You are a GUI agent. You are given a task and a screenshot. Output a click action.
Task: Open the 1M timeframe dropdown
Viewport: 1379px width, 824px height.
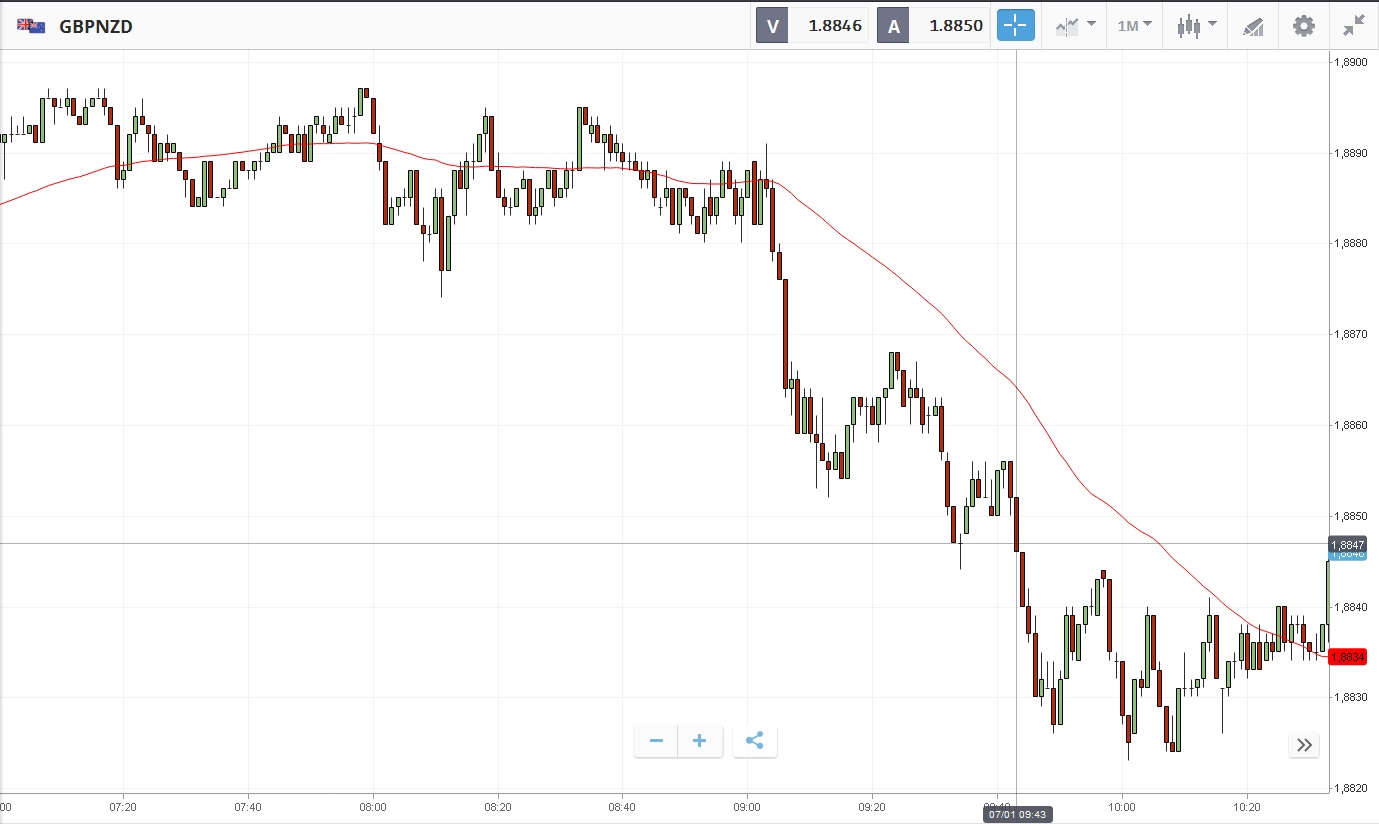(x=1134, y=26)
